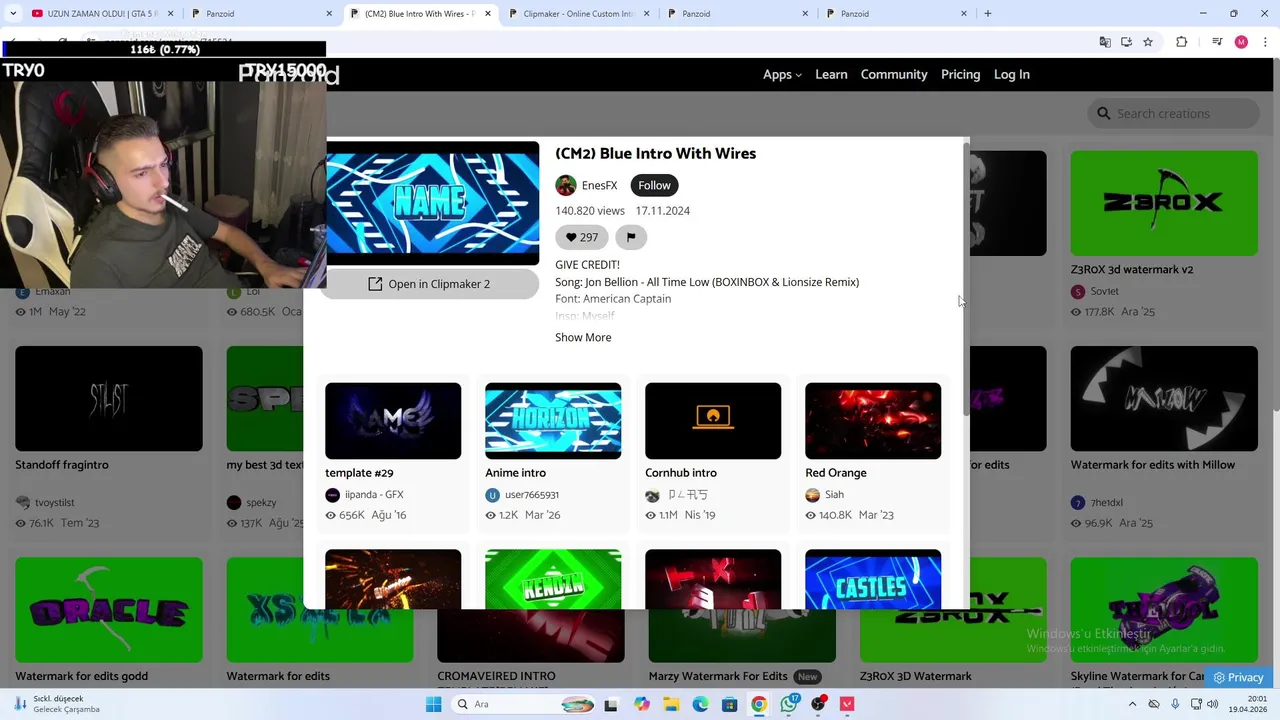1280x720 pixels.
Task: Expand description with Show More
Action: pos(583,337)
